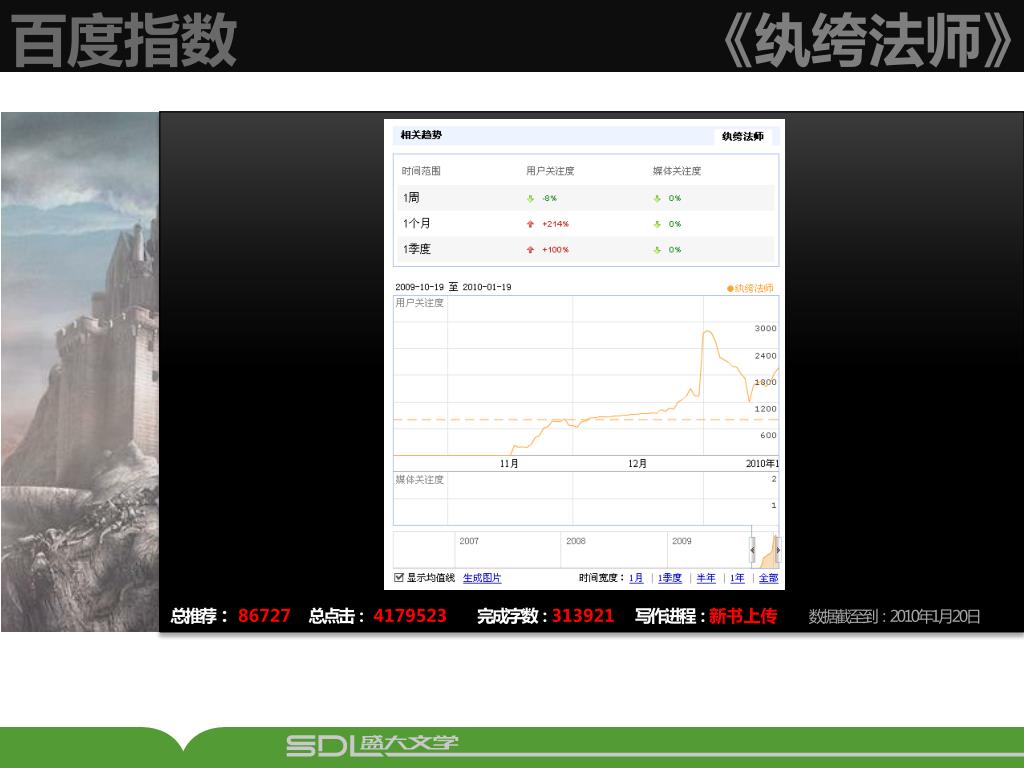Click the 《纨绔法师》 book title heading
The width and height of the screenshot is (1024, 768).
pos(869,40)
